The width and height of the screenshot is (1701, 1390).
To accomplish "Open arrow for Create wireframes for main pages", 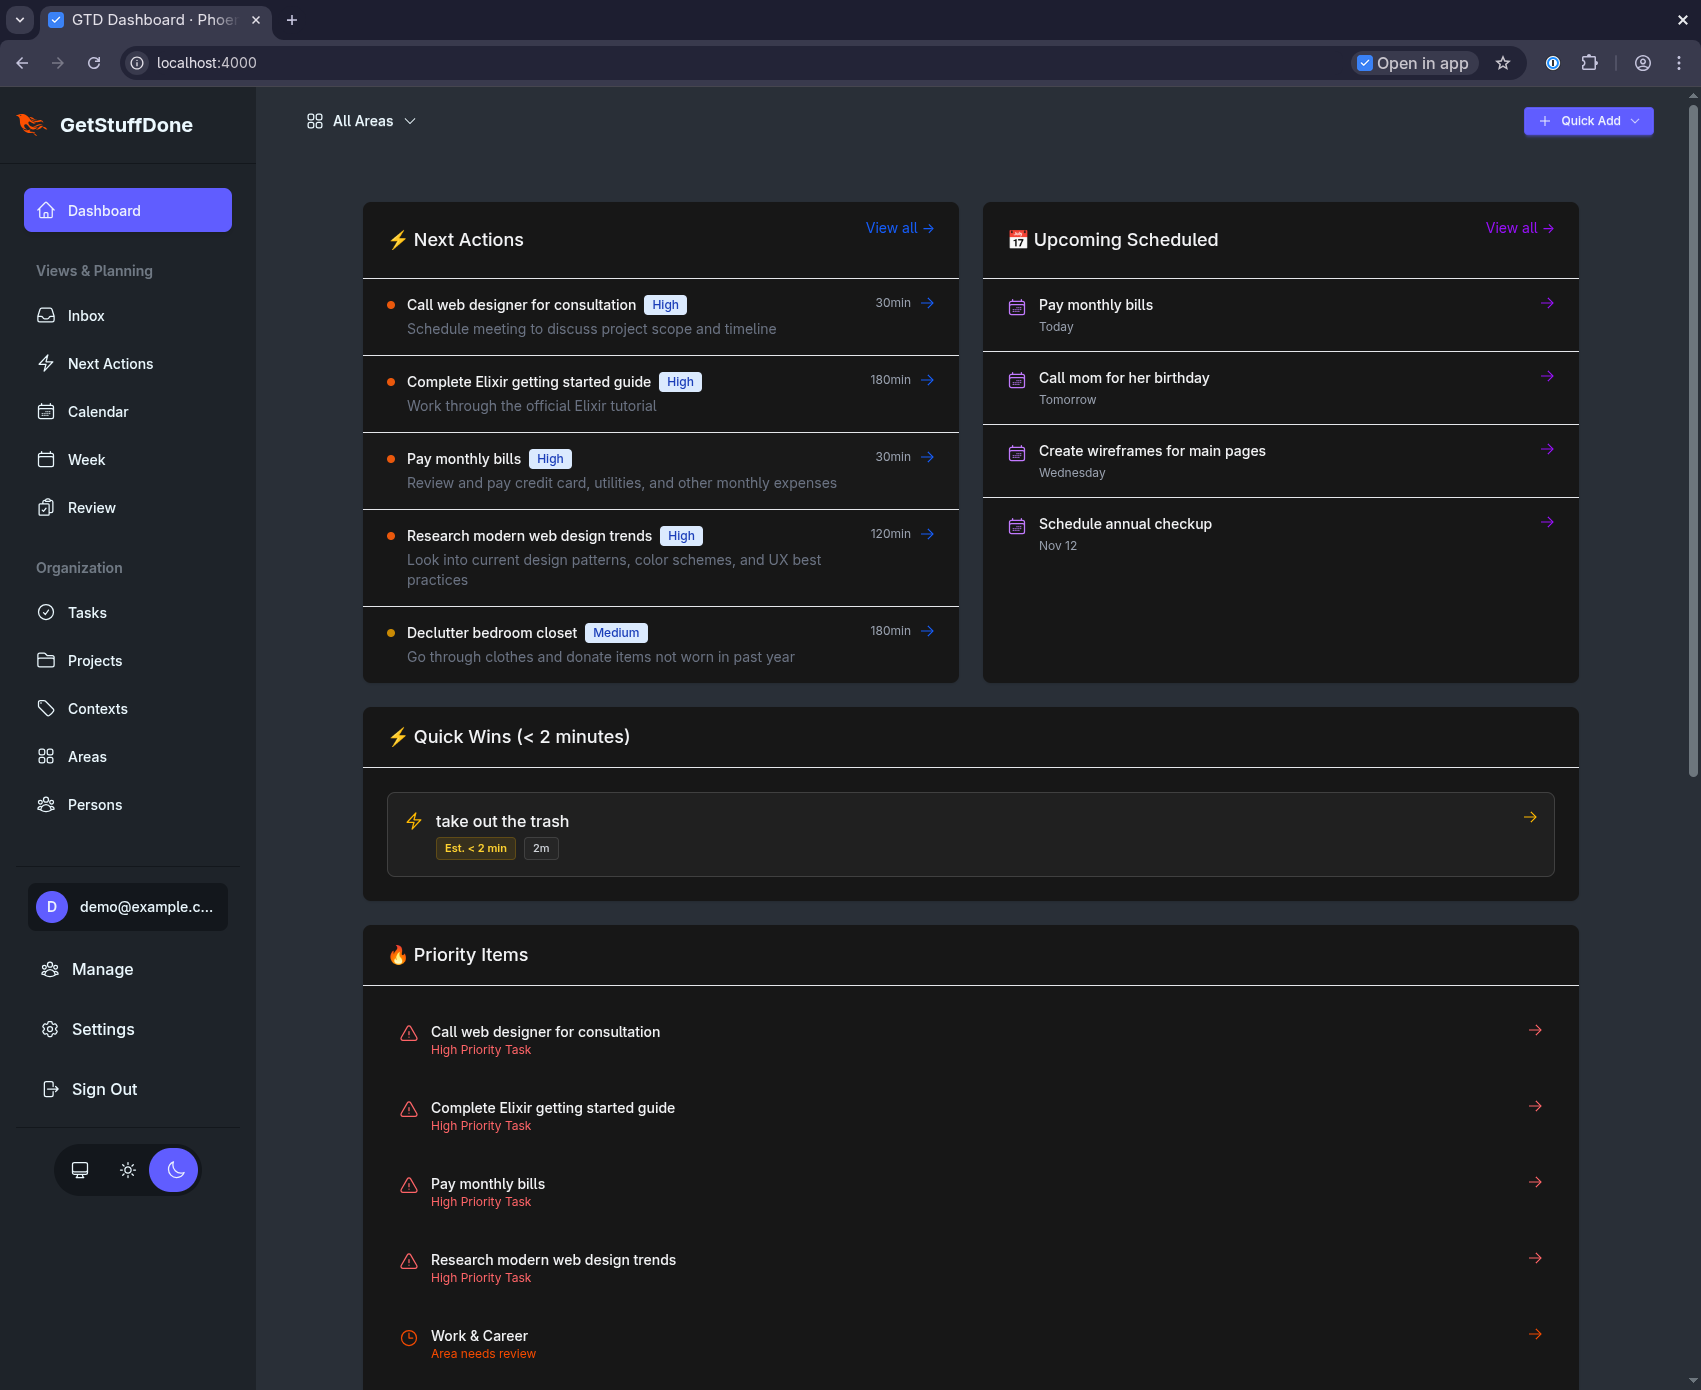I will click(x=1547, y=449).
